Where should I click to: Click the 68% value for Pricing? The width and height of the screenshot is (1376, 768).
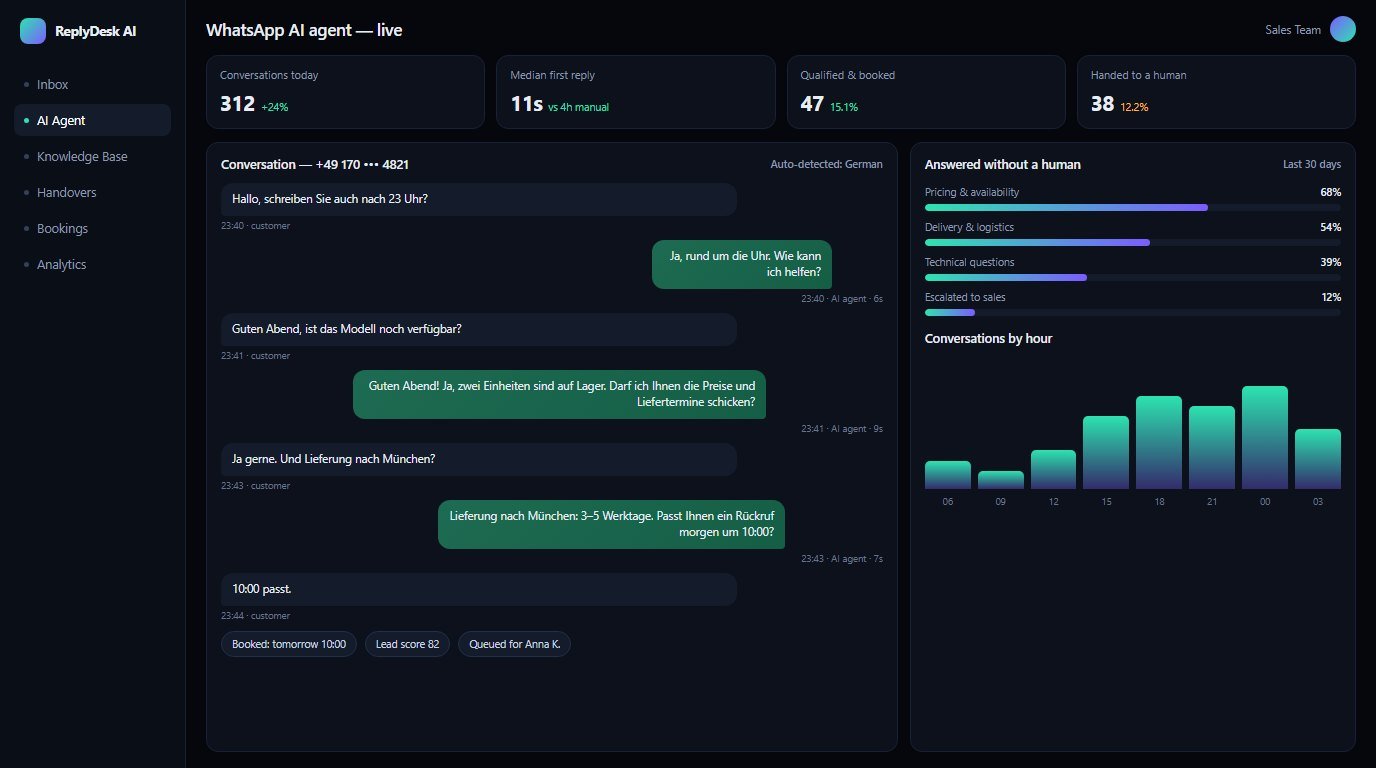(1331, 192)
